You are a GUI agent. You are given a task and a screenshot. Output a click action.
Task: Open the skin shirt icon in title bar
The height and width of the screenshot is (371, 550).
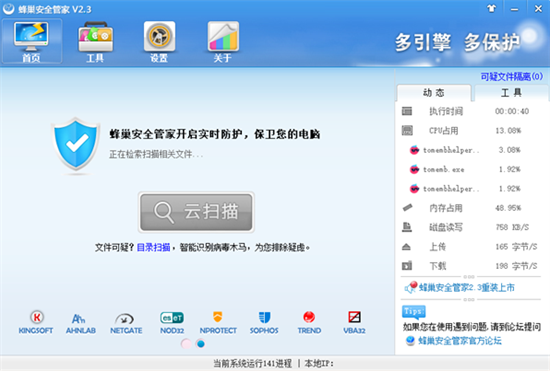point(491,9)
